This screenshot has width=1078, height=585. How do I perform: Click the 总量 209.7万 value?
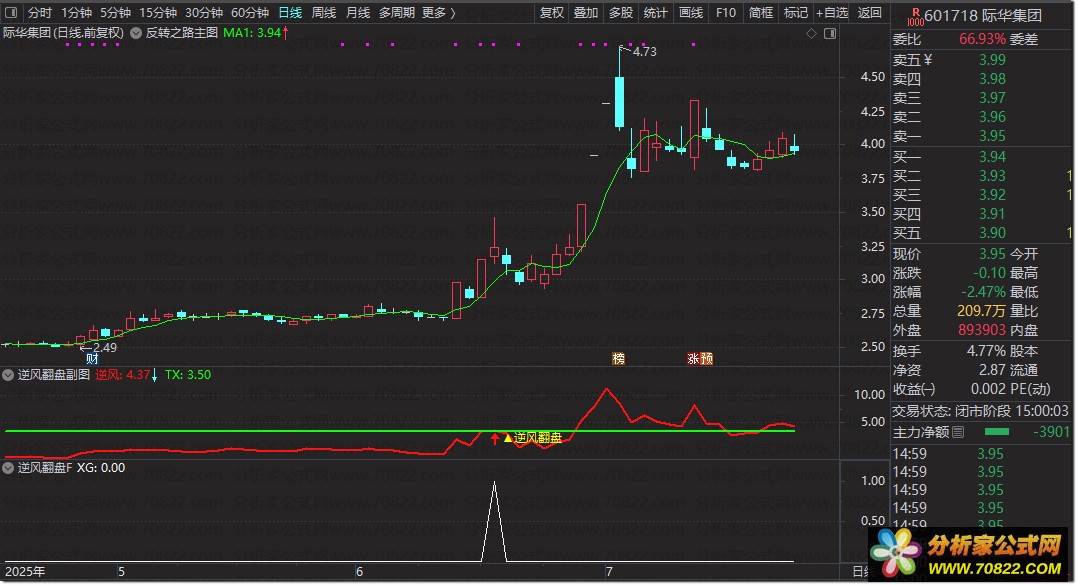(x=981, y=311)
